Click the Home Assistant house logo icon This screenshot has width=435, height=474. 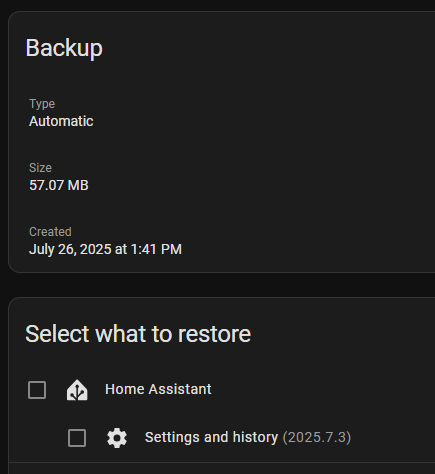tap(77, 390)
